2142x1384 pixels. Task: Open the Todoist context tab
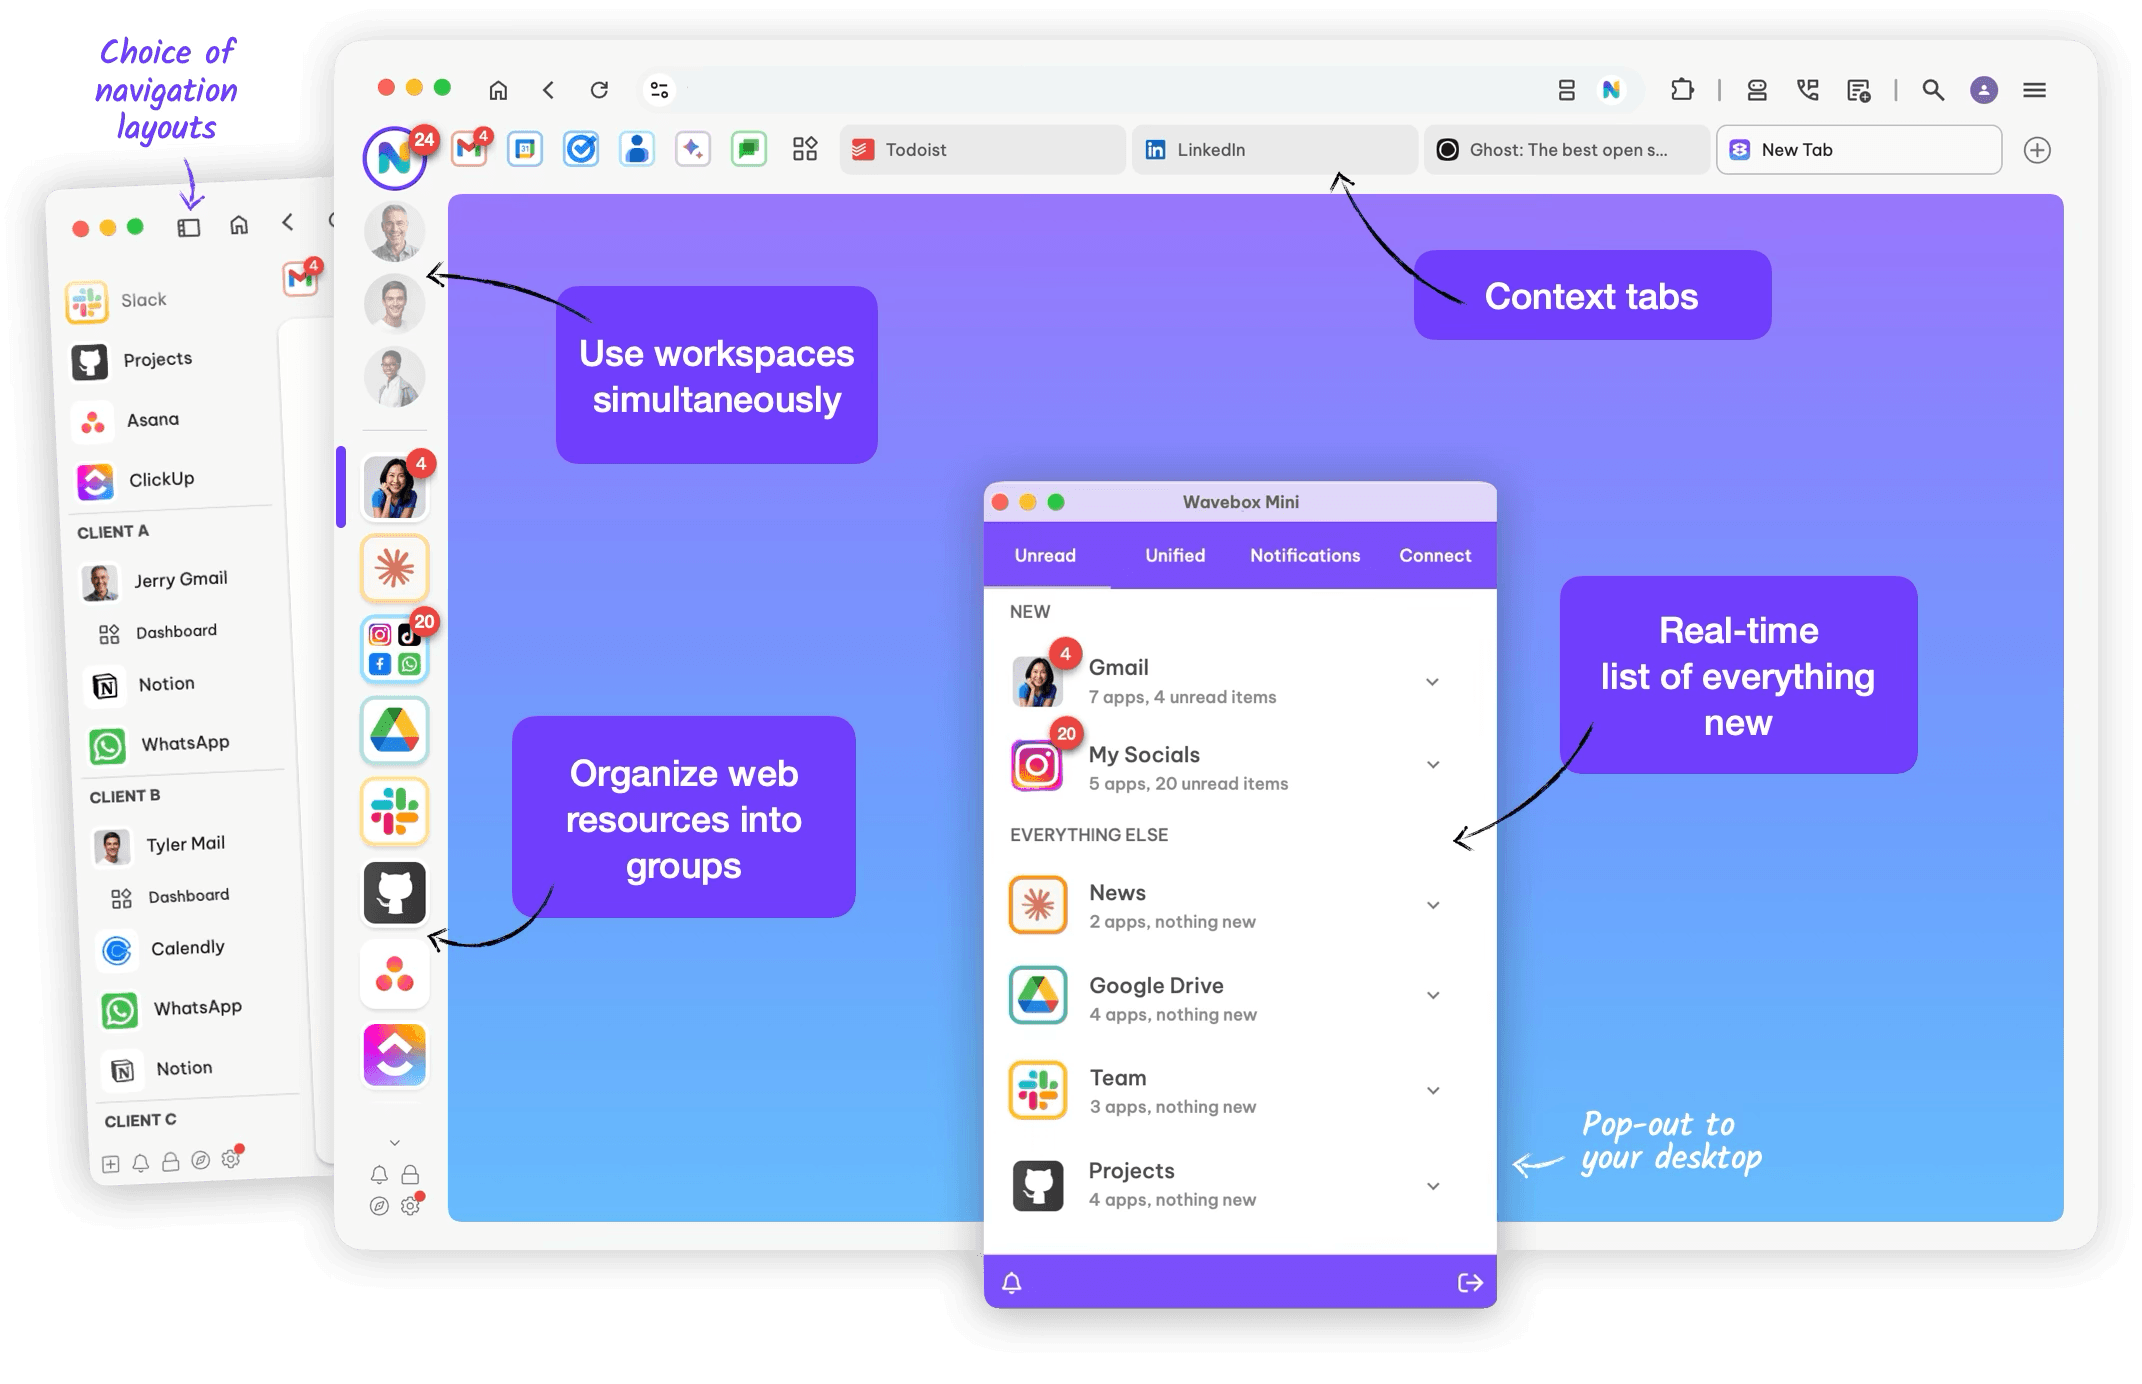981,149
